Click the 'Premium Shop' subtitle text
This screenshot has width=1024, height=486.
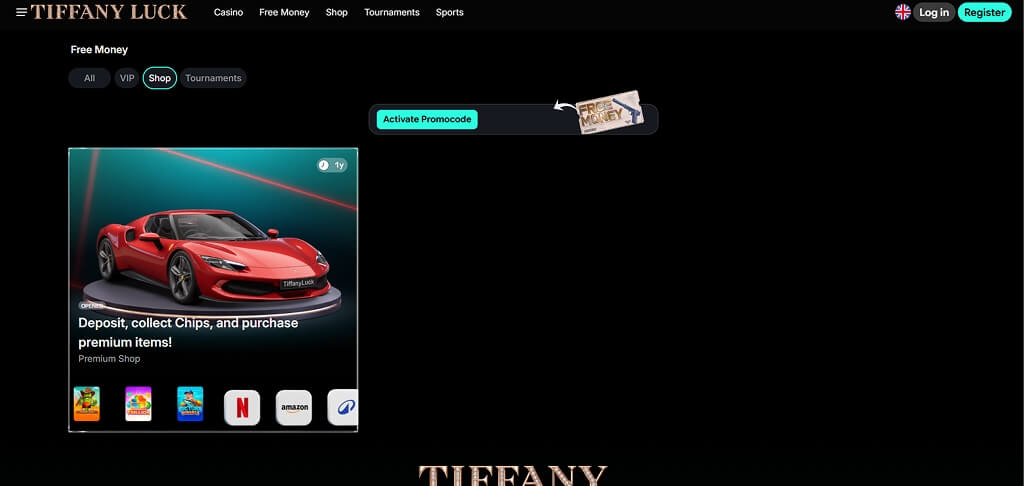tap(109, 359)
